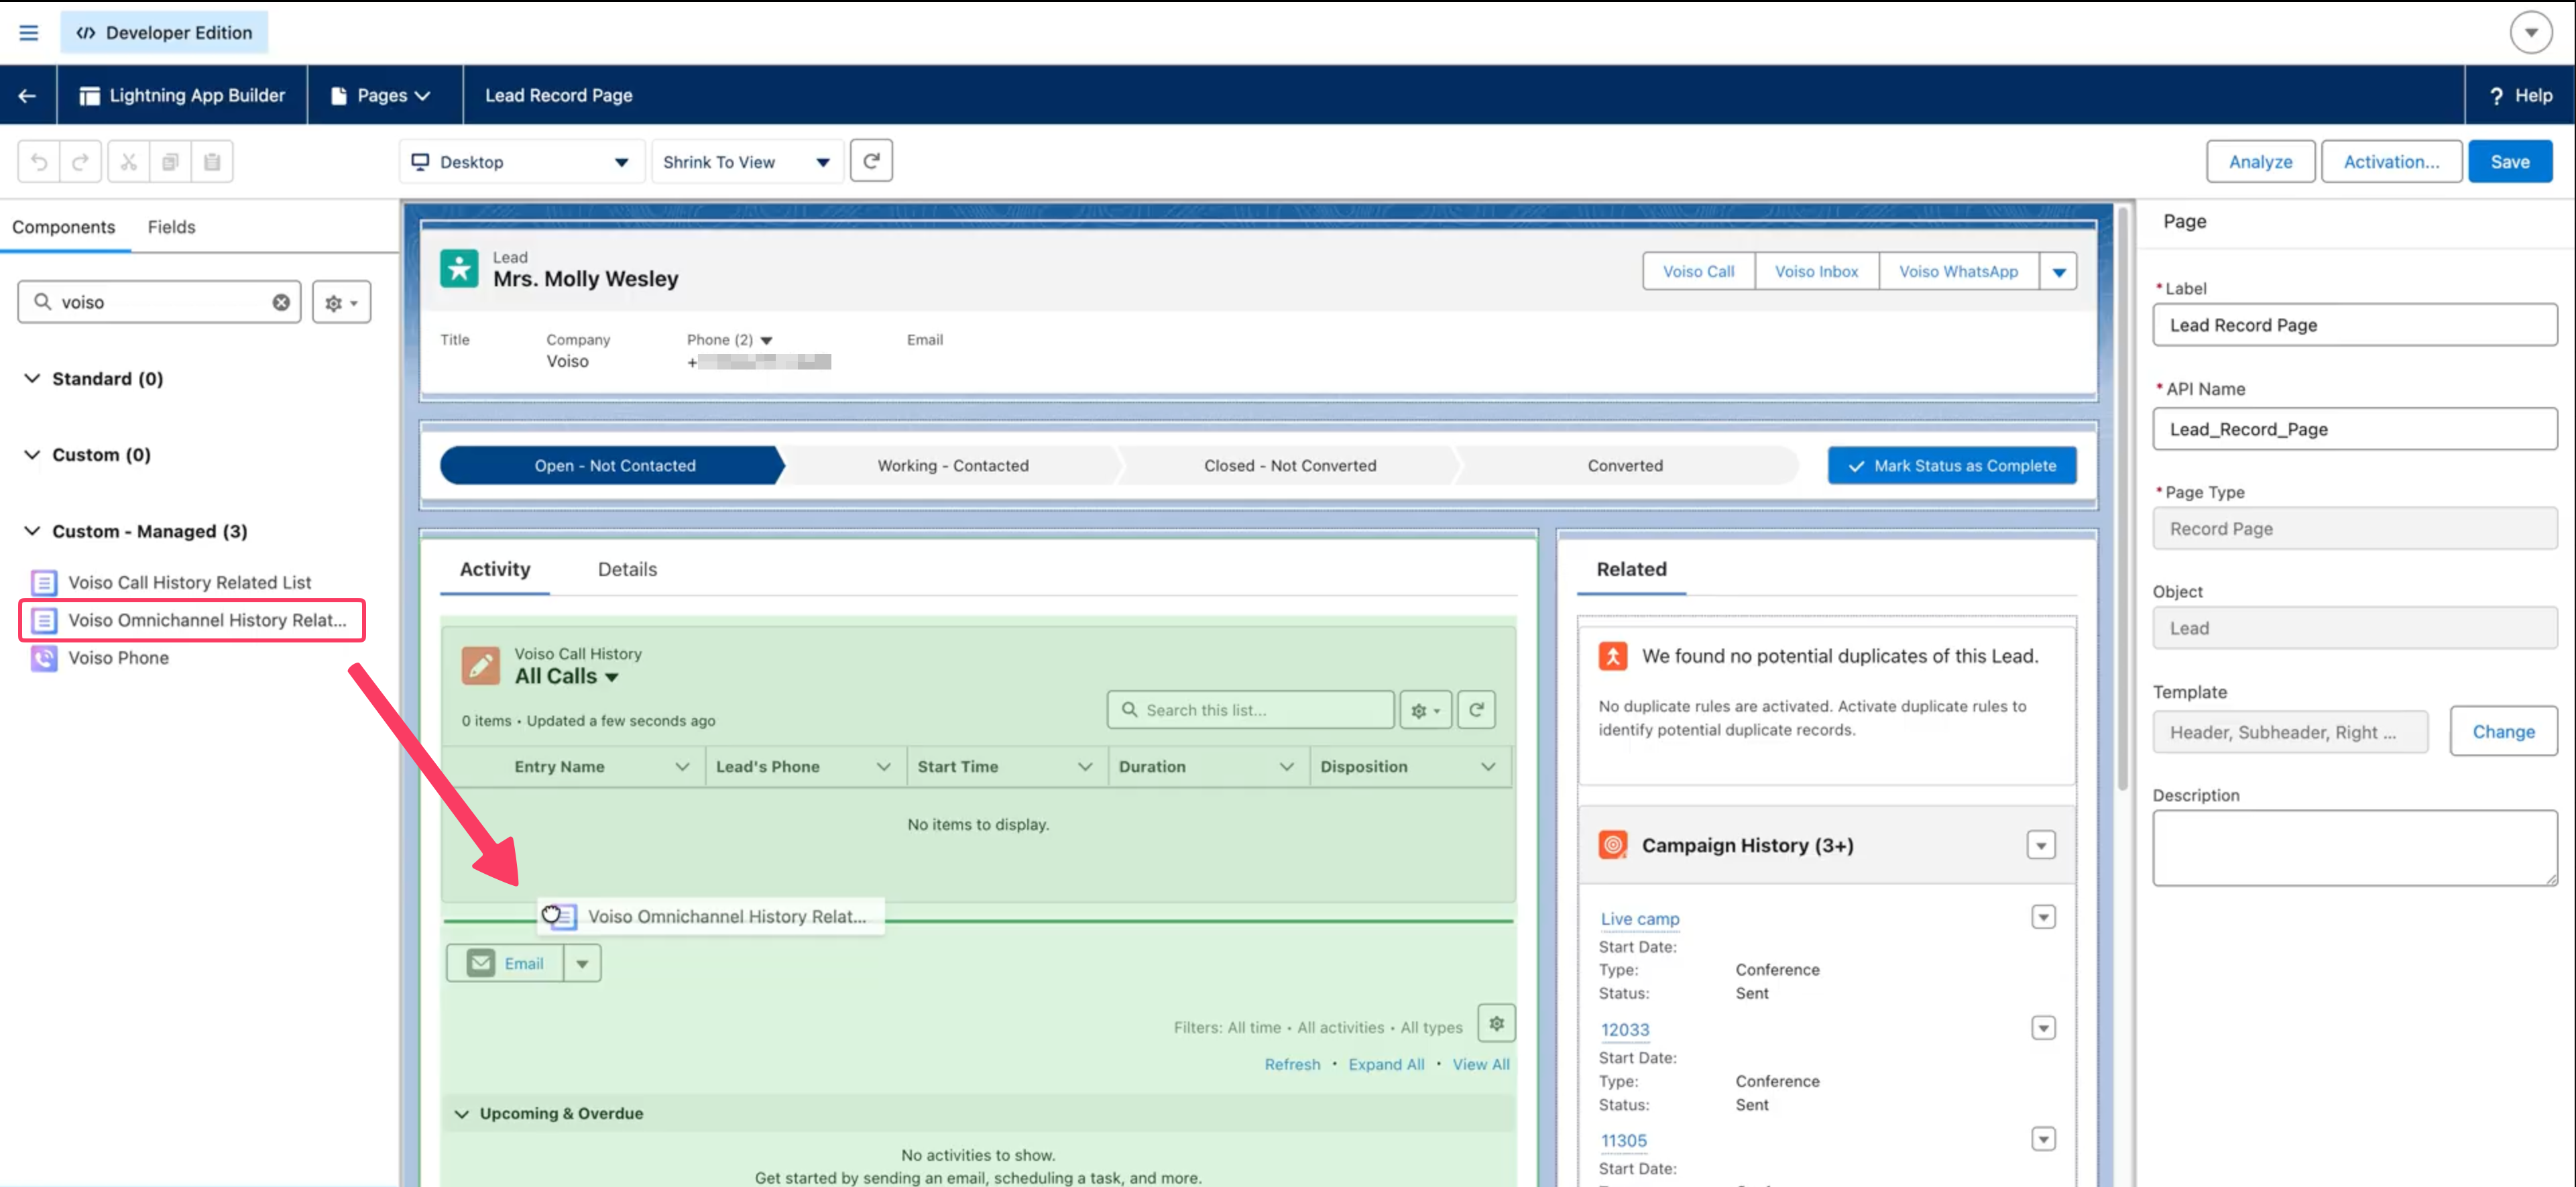Open the top-right circular dropdown menu
Image resolution: width=2576 pixels, height=1187 pixels.
[2530, 32]
